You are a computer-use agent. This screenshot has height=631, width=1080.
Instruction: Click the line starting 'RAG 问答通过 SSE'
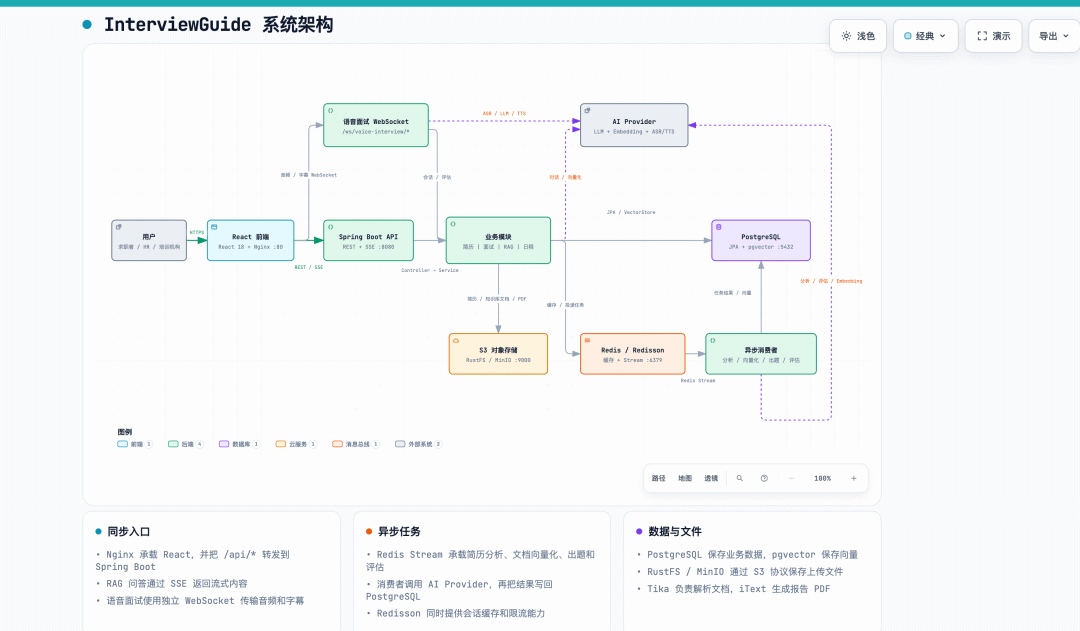coord(176,583)
